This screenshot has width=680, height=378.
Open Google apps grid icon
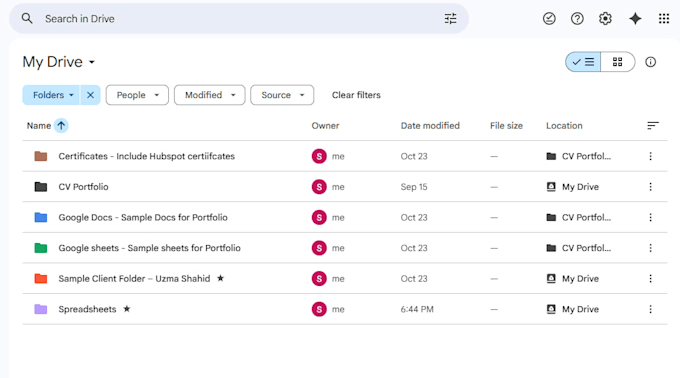(664, 19)
